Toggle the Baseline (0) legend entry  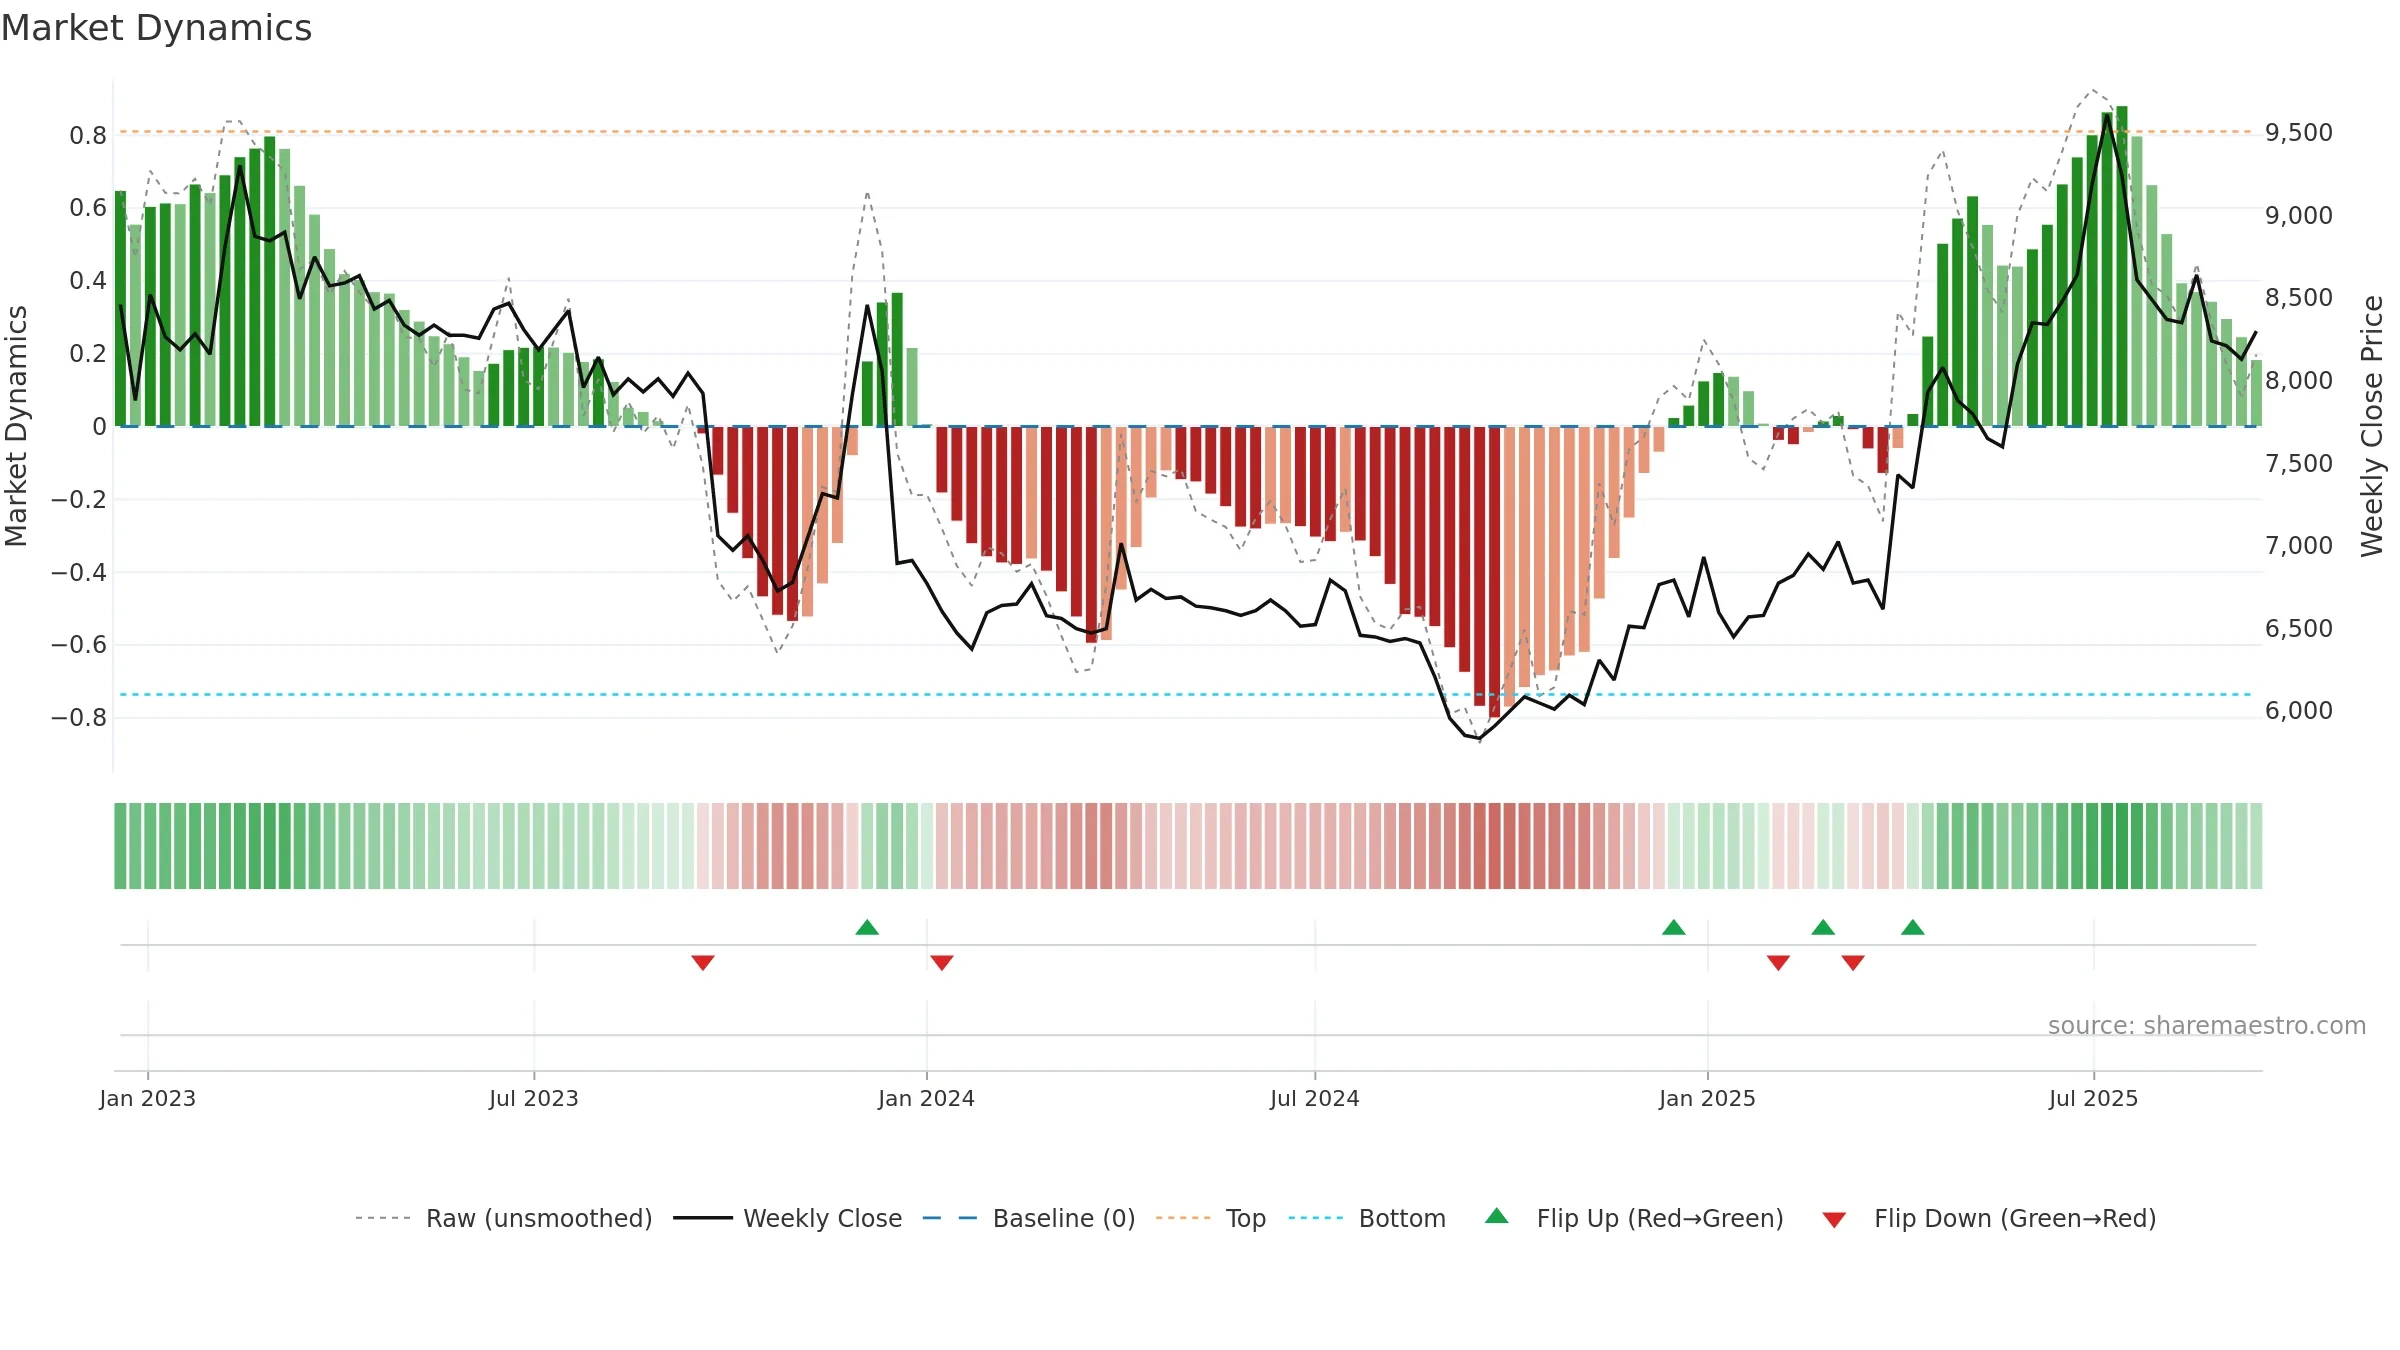click(1029, 1218)
